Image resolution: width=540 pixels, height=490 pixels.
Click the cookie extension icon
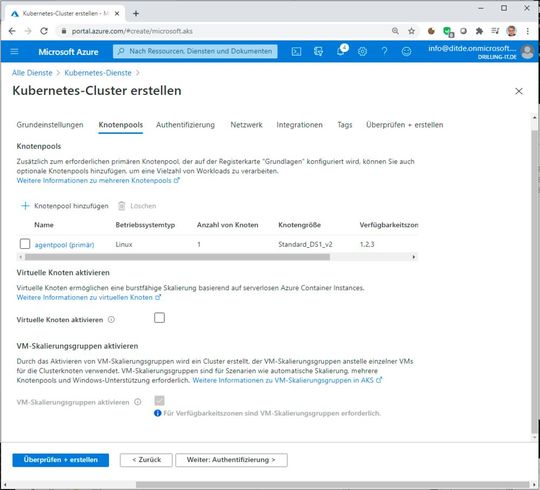431,31
